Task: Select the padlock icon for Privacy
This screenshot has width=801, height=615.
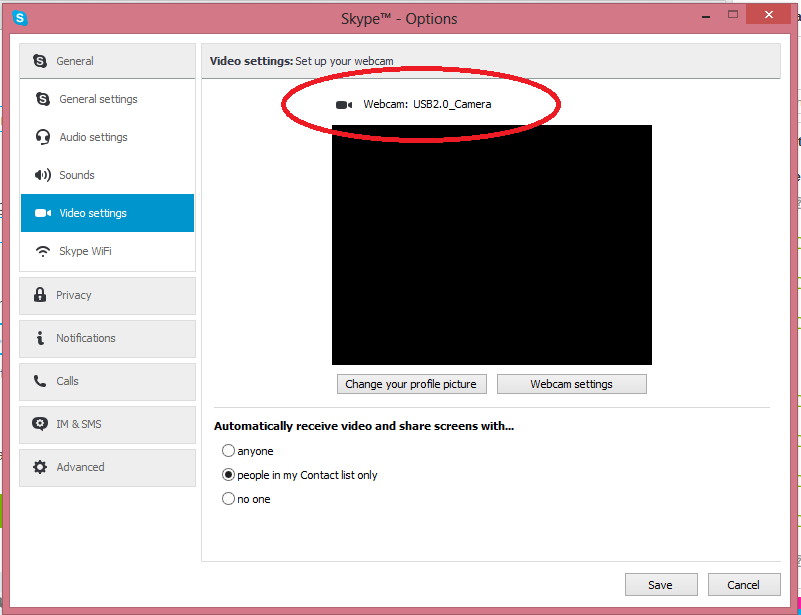Action: (x=42, y=295)
